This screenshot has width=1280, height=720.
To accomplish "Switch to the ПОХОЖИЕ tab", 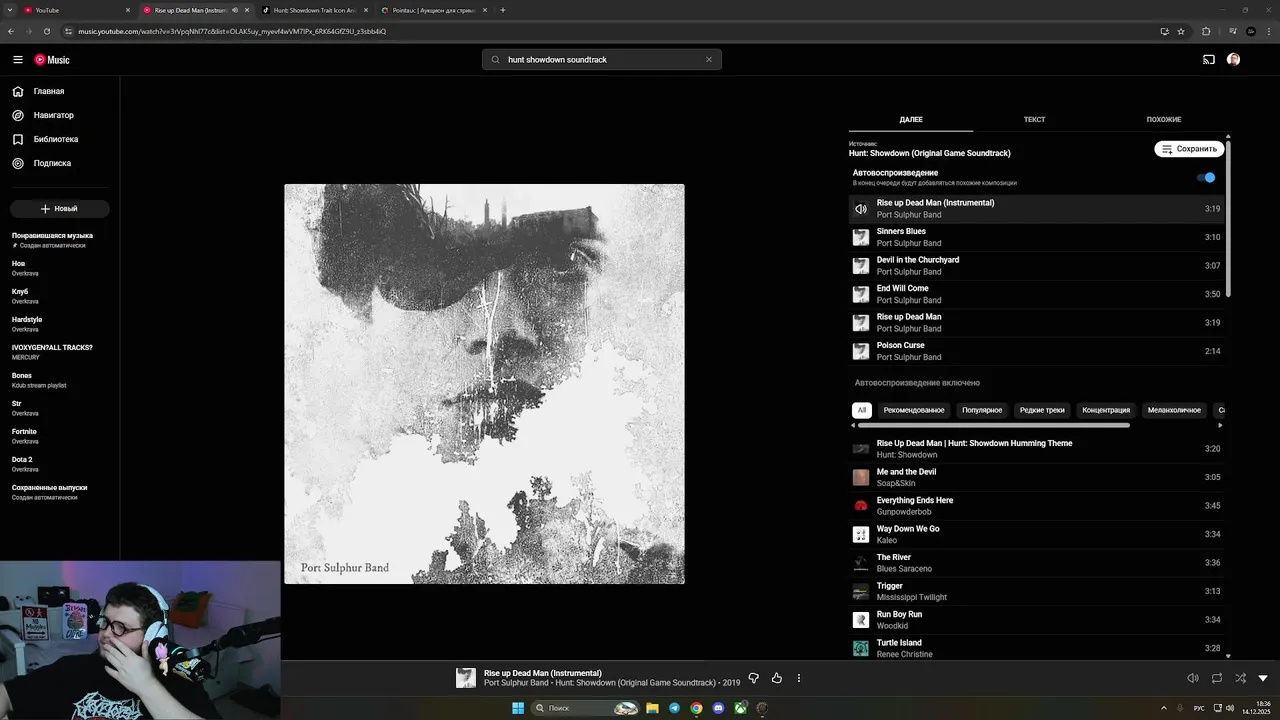I will (x=1163, y=120).
